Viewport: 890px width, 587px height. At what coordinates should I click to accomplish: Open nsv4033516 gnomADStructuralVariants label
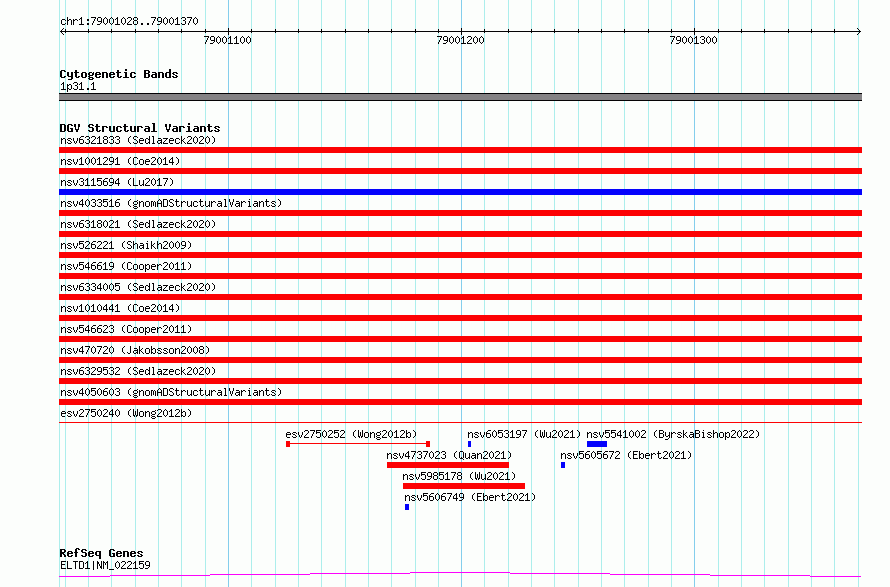pos(171,203)
